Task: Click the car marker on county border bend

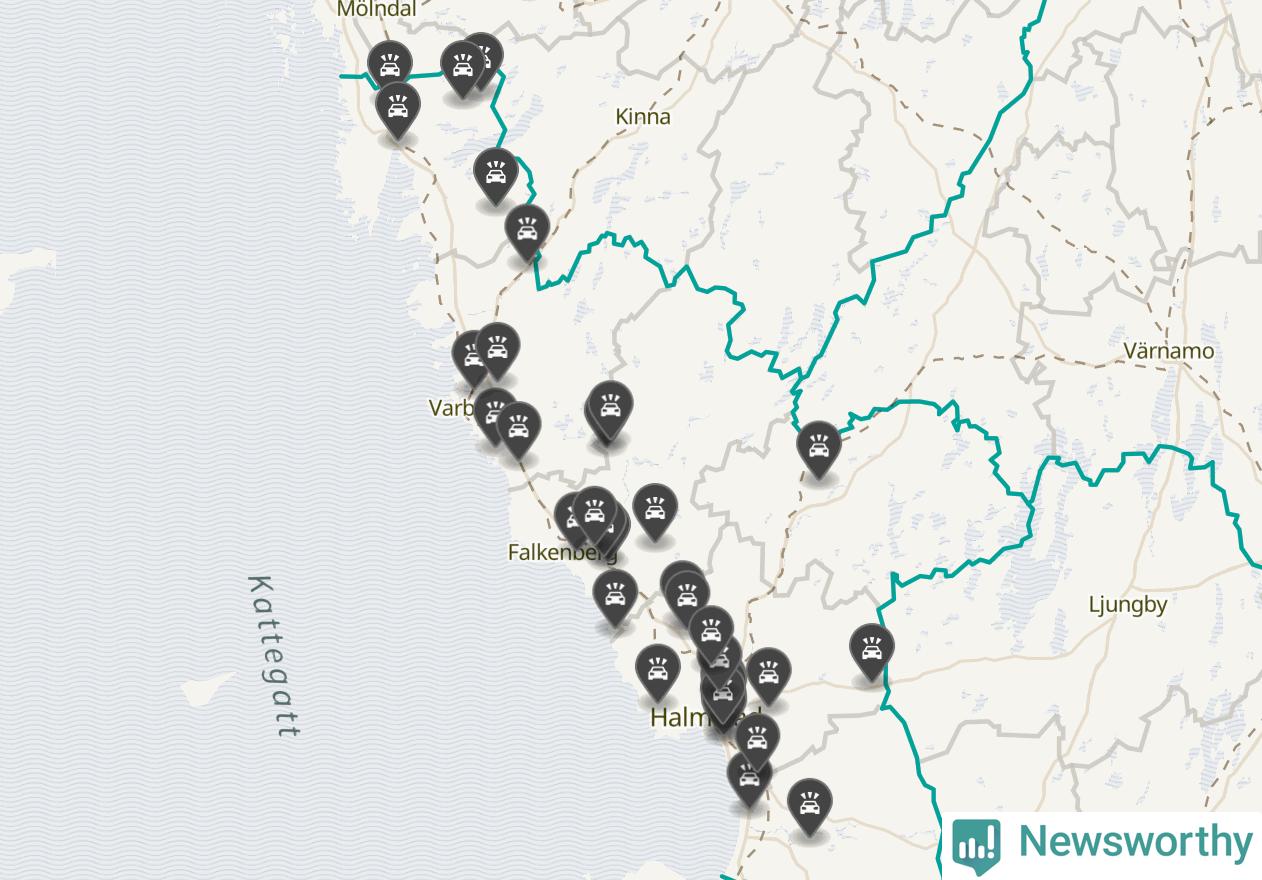Action: 526,231
